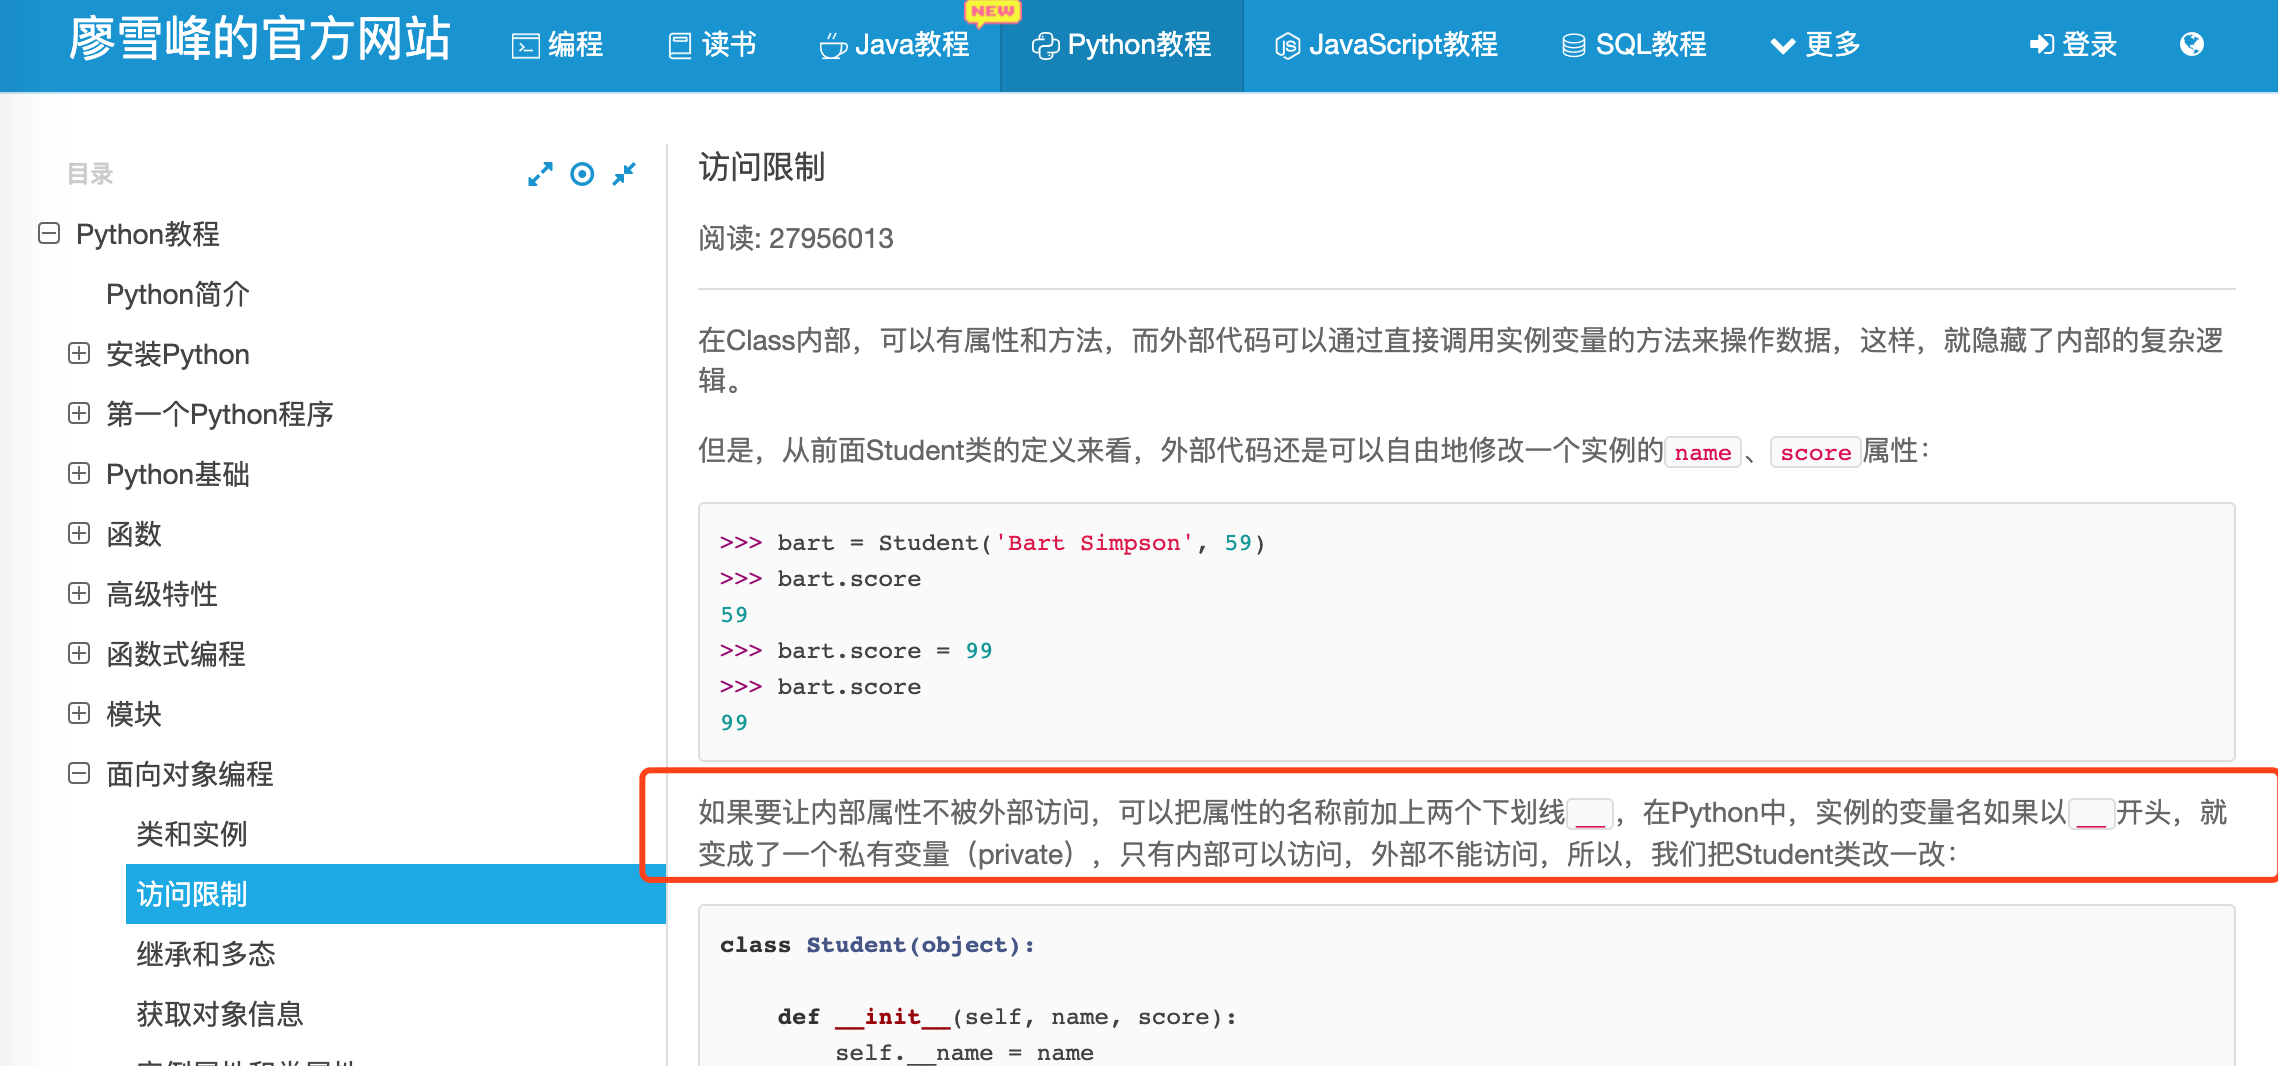2278x1066 pixels.
Task: Open the SQL教程 navigation item
Action: [1634, 45]
